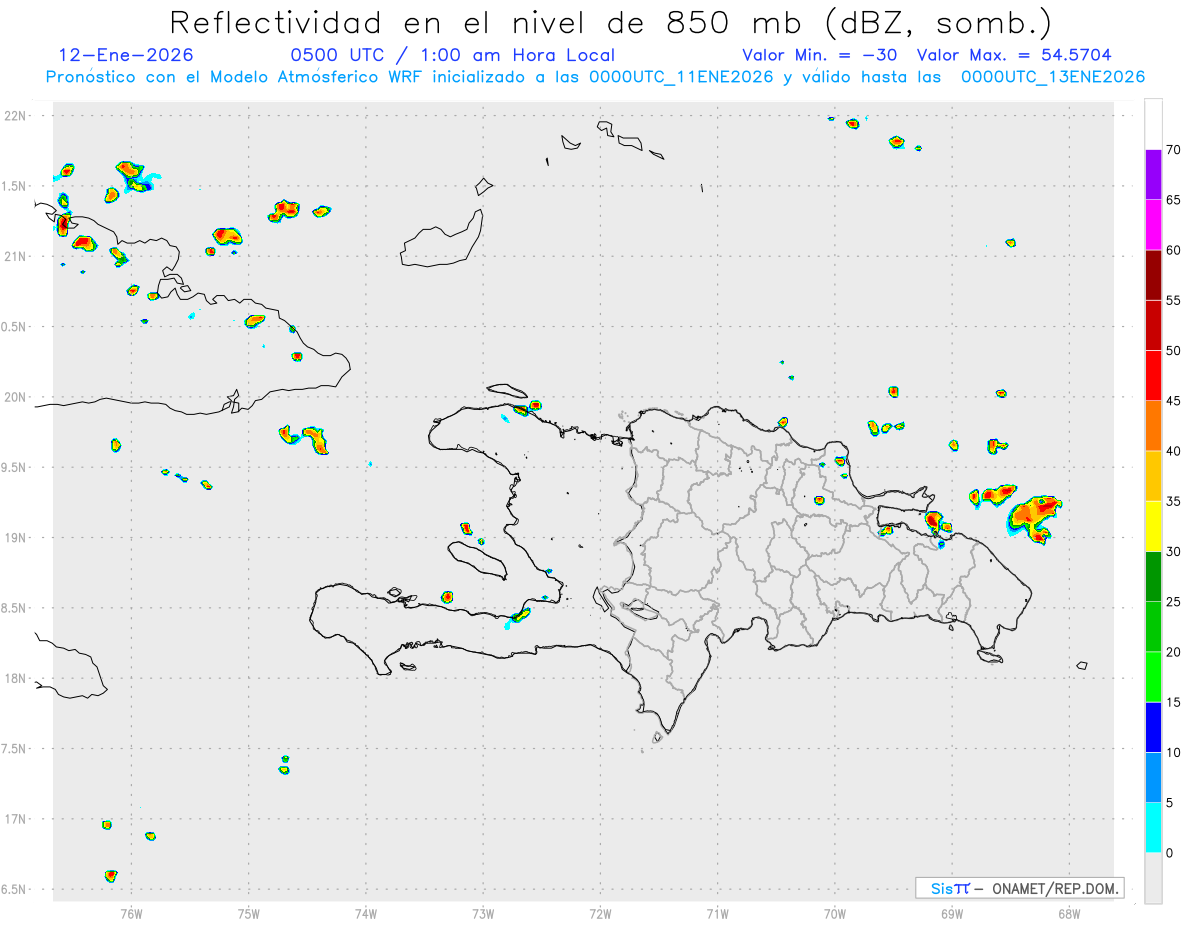The width and height of the screenshot is (1200, 927).
Task: Click the colorbar tick label '55'
Action: (1173, 300)
